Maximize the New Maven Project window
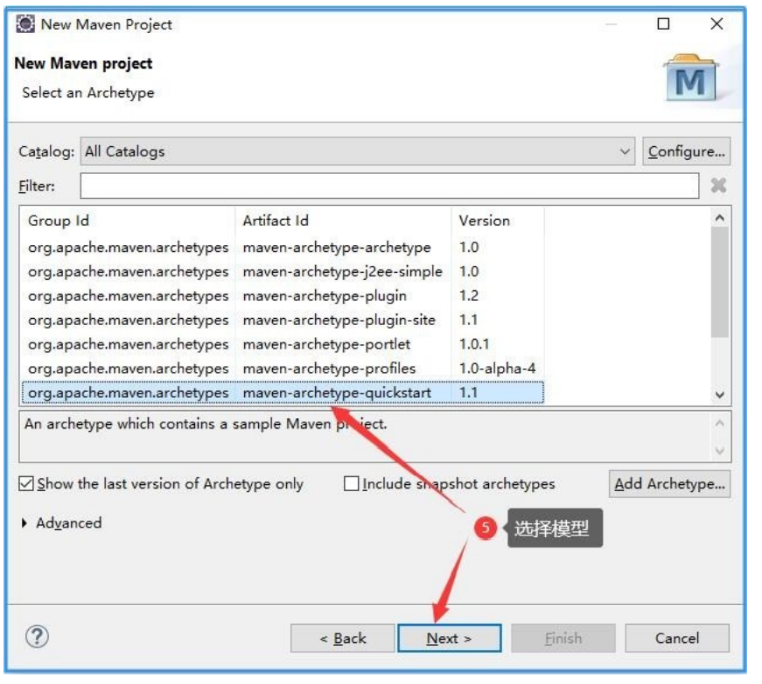The width and height of the screenshot is (762, 684). click(663, 24)
